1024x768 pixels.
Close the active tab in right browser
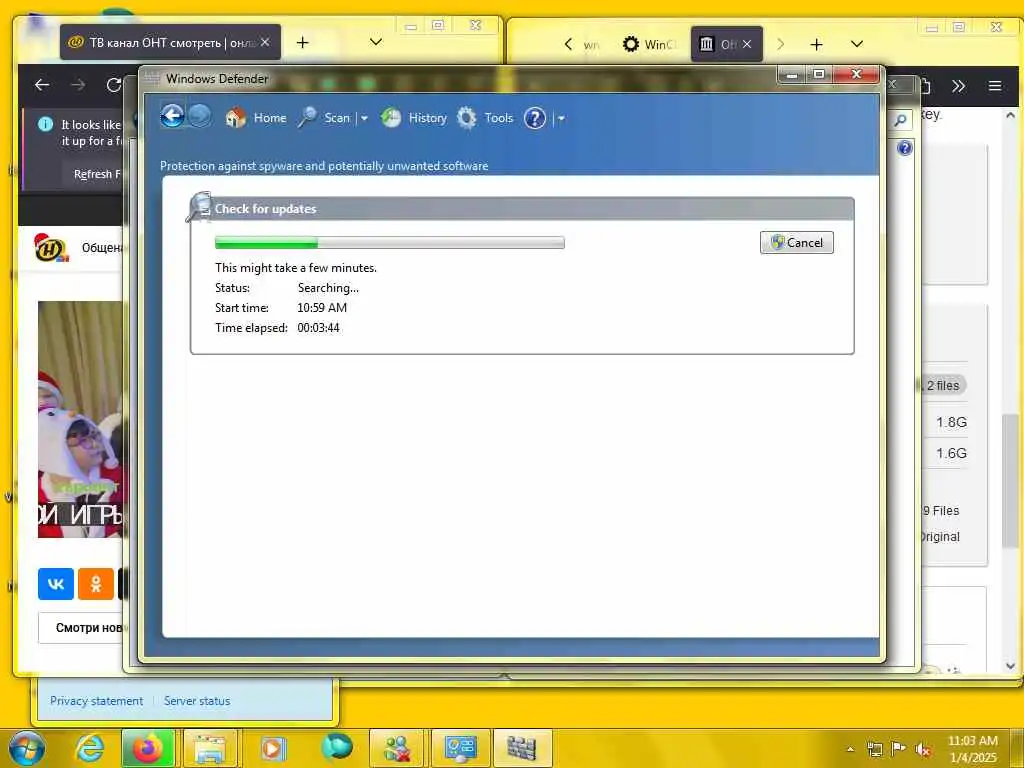coord(747,44)
